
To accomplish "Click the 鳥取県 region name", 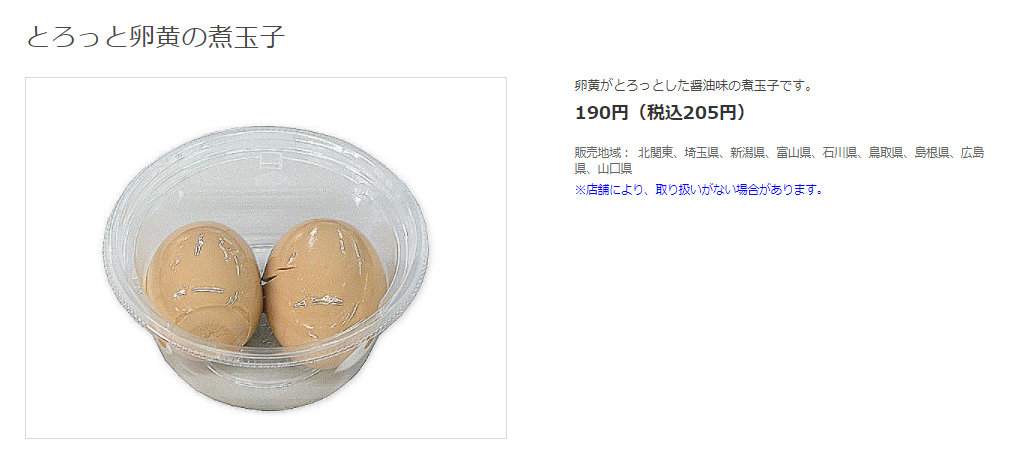I will click(x=886, y=153).
